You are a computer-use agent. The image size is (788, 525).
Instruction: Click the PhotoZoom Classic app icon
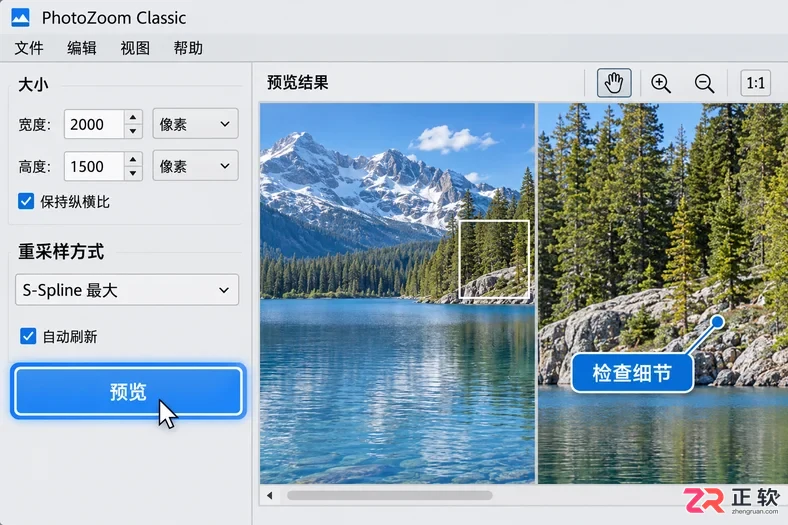coord(20,18)
